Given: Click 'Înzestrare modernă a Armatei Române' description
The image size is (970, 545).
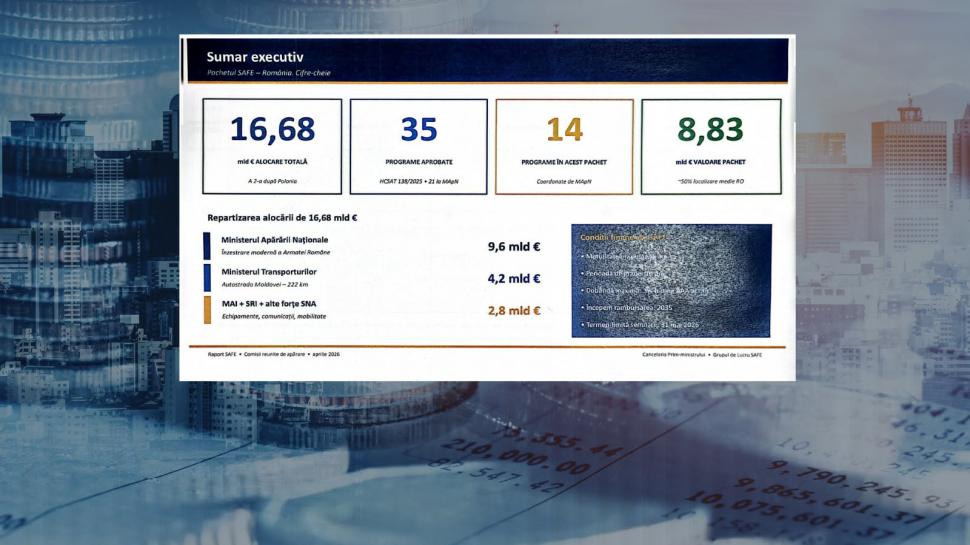Looking at the screenshot, I should (x=276, y=252).
